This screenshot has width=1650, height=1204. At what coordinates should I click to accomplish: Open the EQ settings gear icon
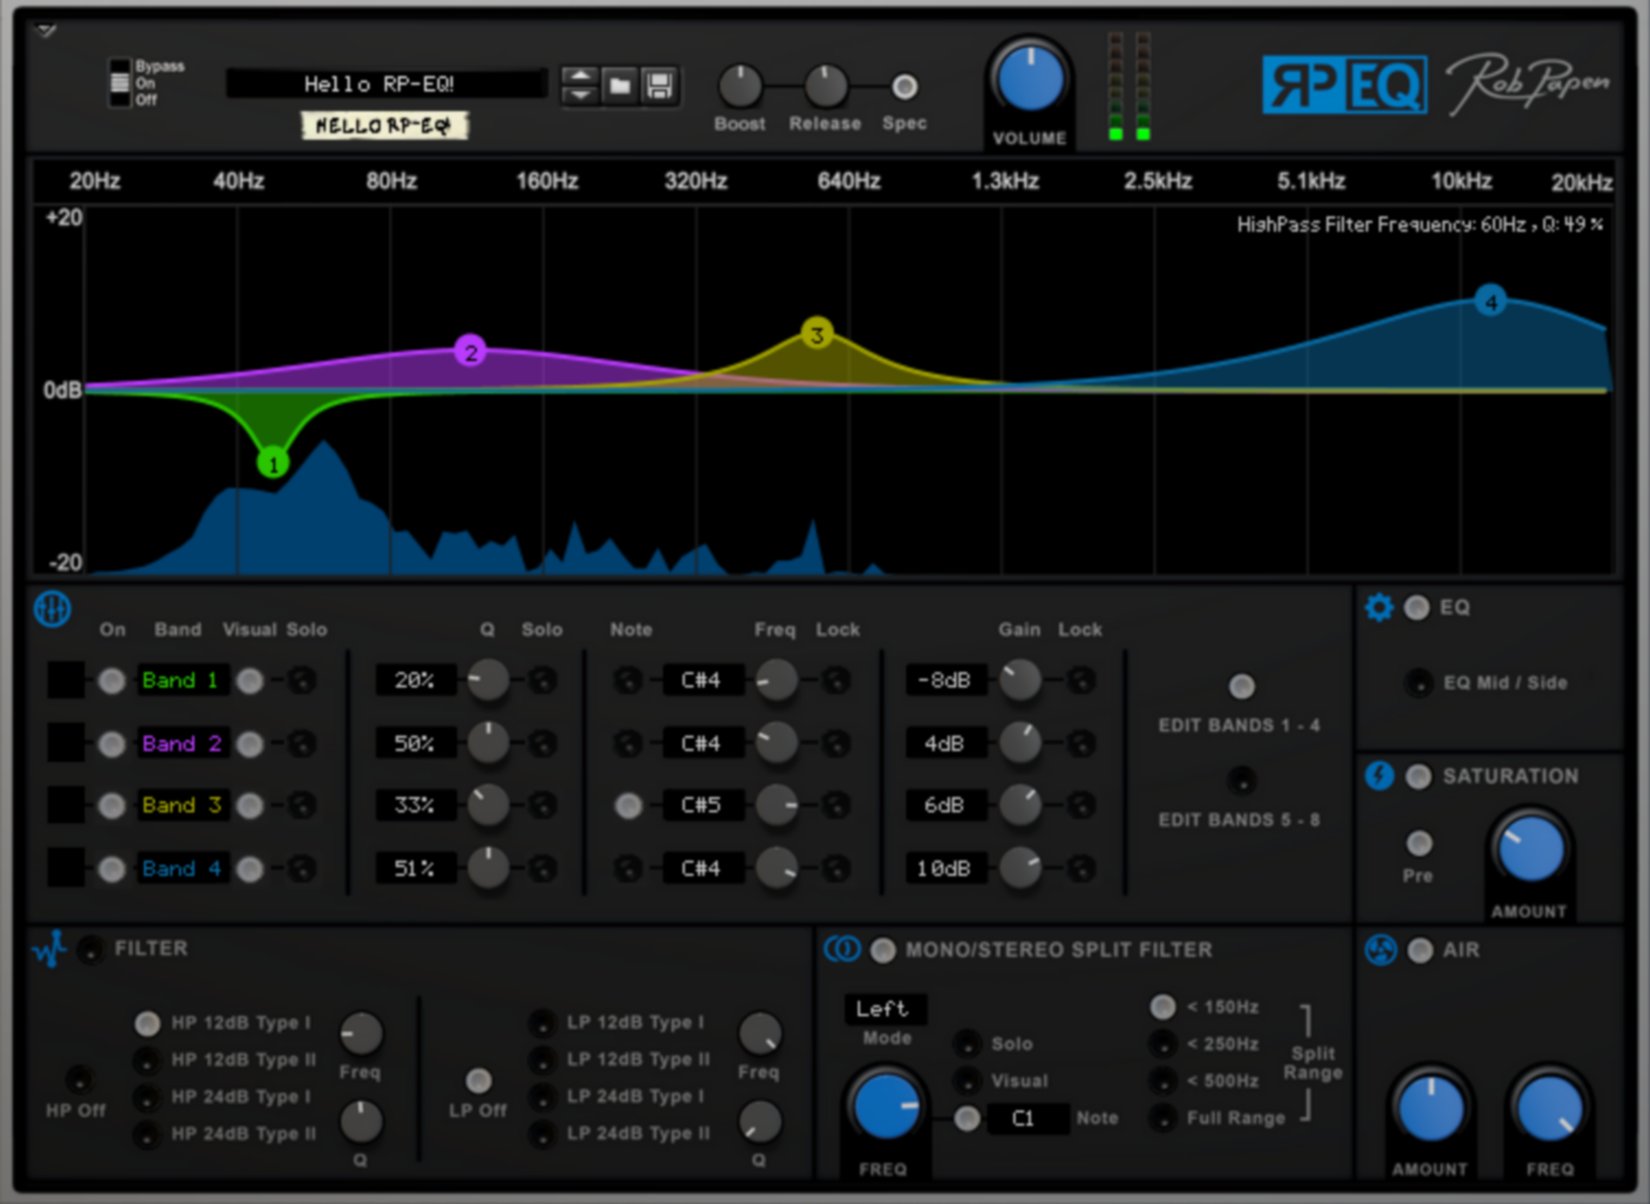(1379, 607)
